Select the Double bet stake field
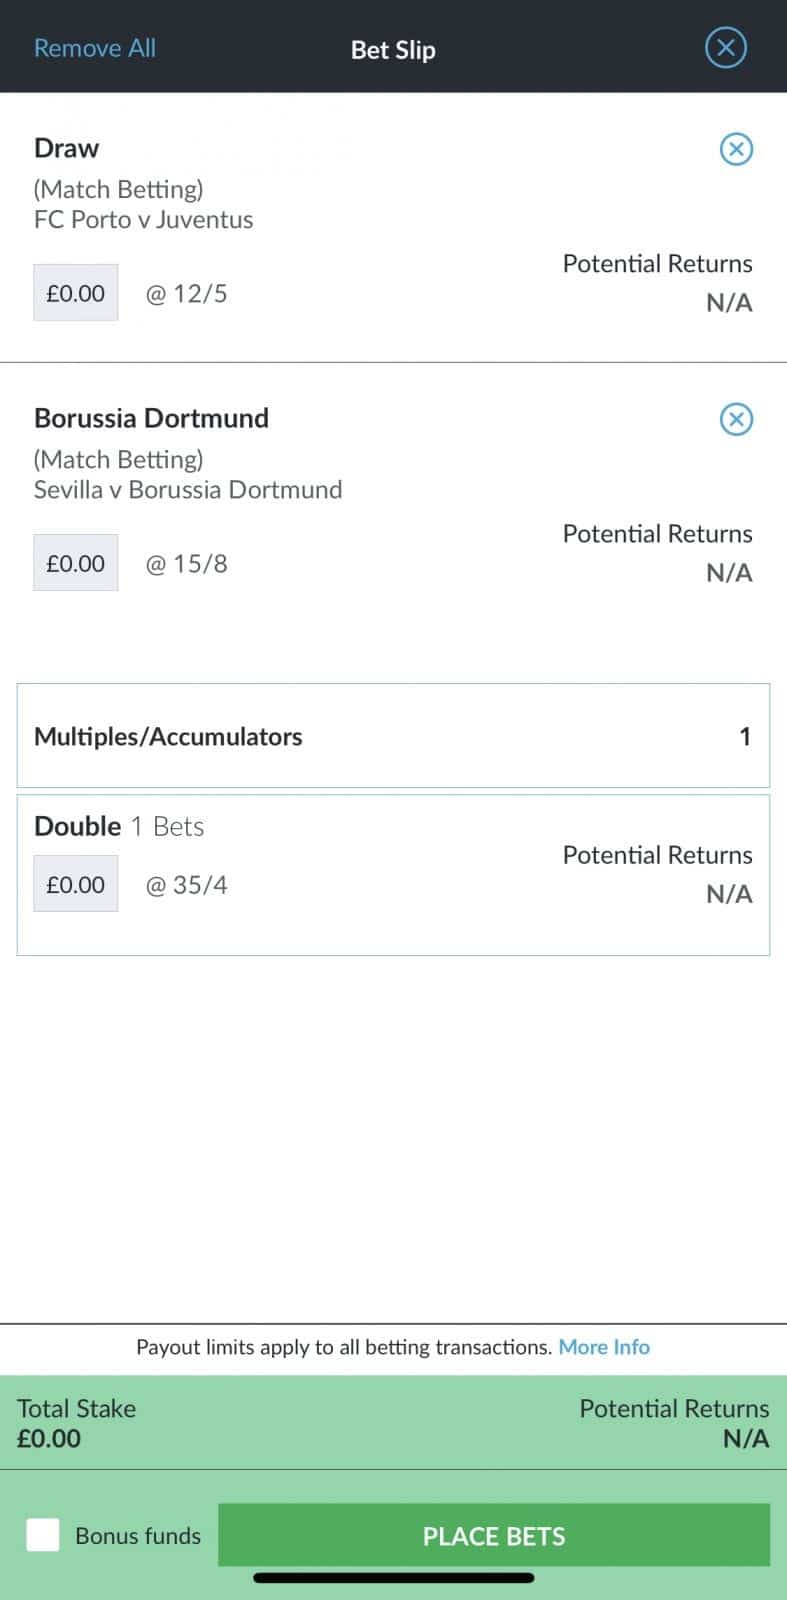Image resolution: width=787 pixels, height=1600 pixels. [76, 884]
